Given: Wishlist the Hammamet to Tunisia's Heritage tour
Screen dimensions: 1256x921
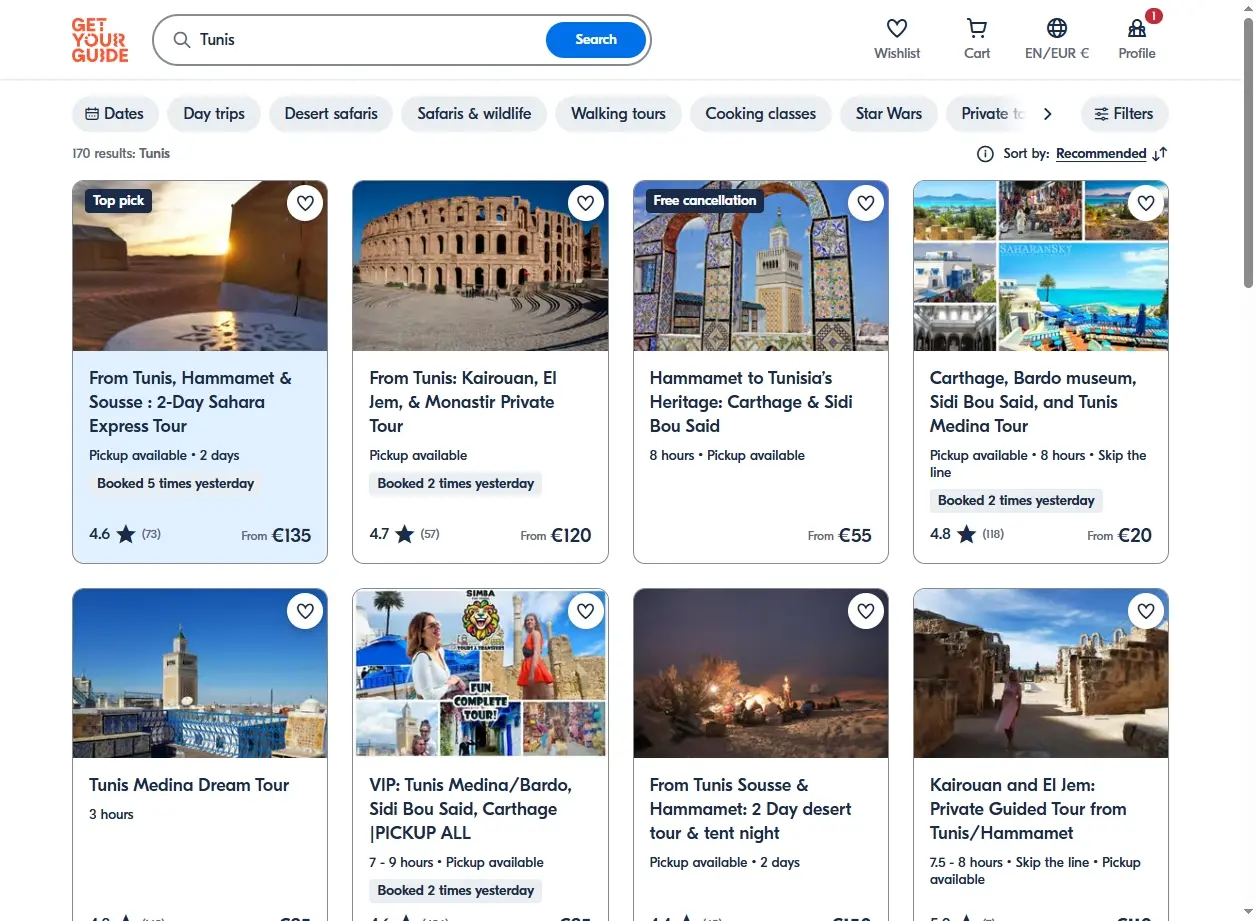Looking at the screenshot, I should 866,204.
